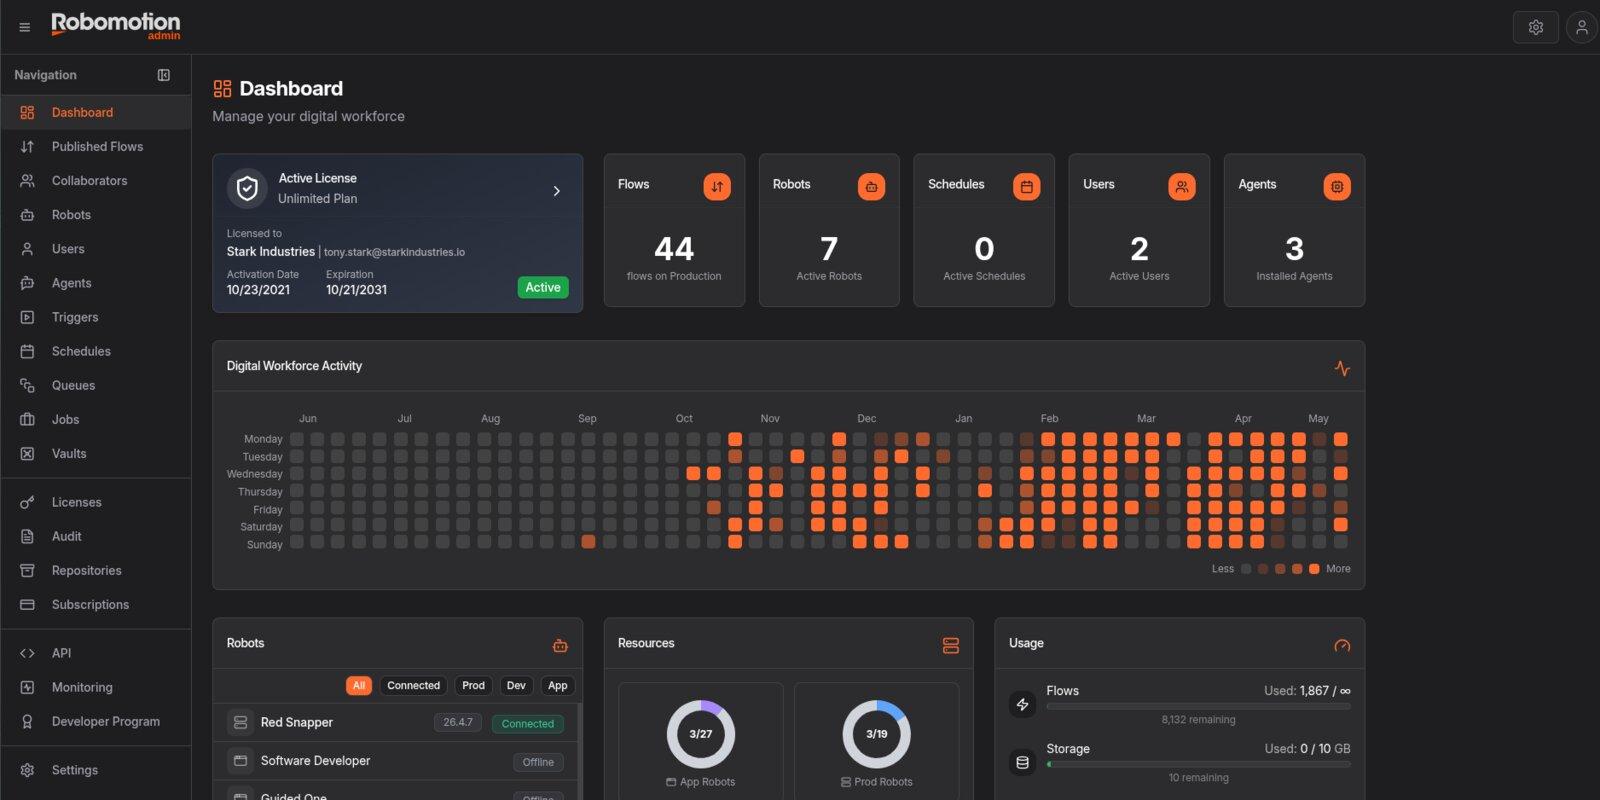Image resolution: width=1600 pixels, height=800 pixels.
Task: Click the 7 Active Robots count
Action: coord(829,249)
